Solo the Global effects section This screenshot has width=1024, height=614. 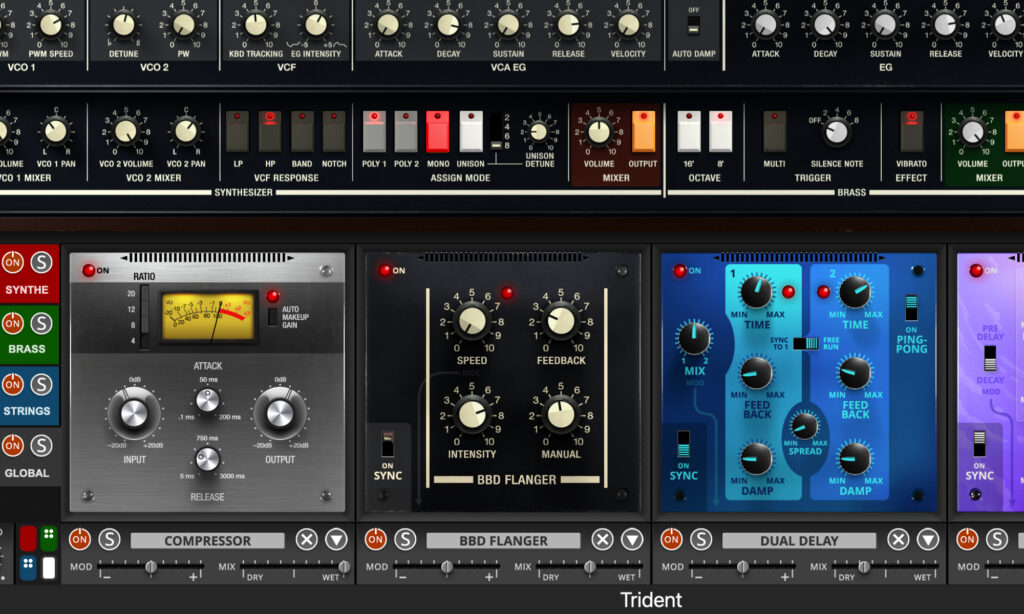pos(41,446)
